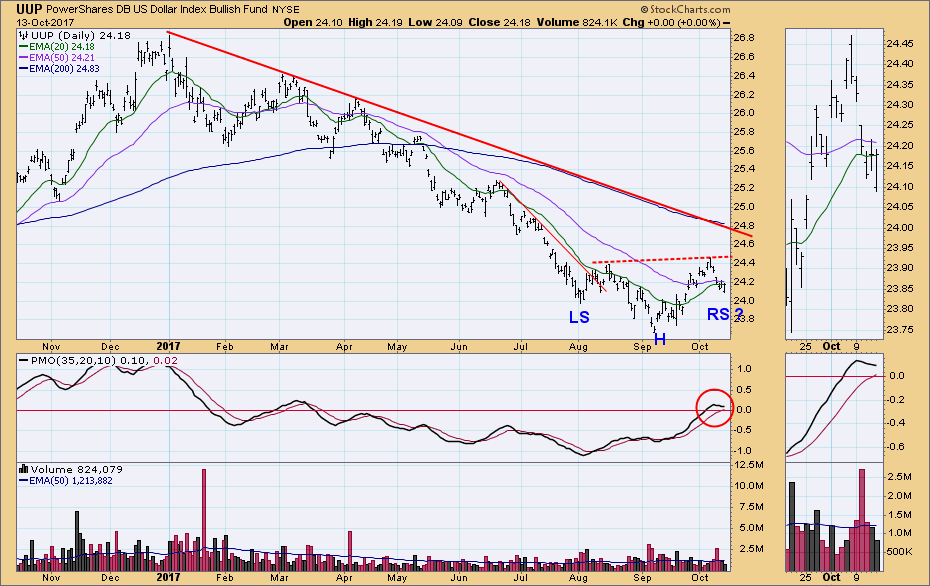Click the UUP (Daily) 24.18 legend entry

pos(75,36)
